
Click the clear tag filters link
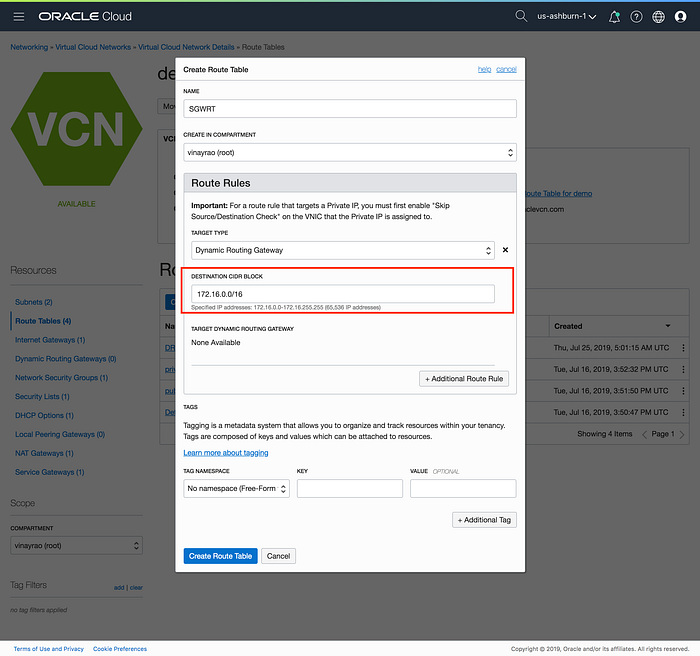tap(136, 587)
